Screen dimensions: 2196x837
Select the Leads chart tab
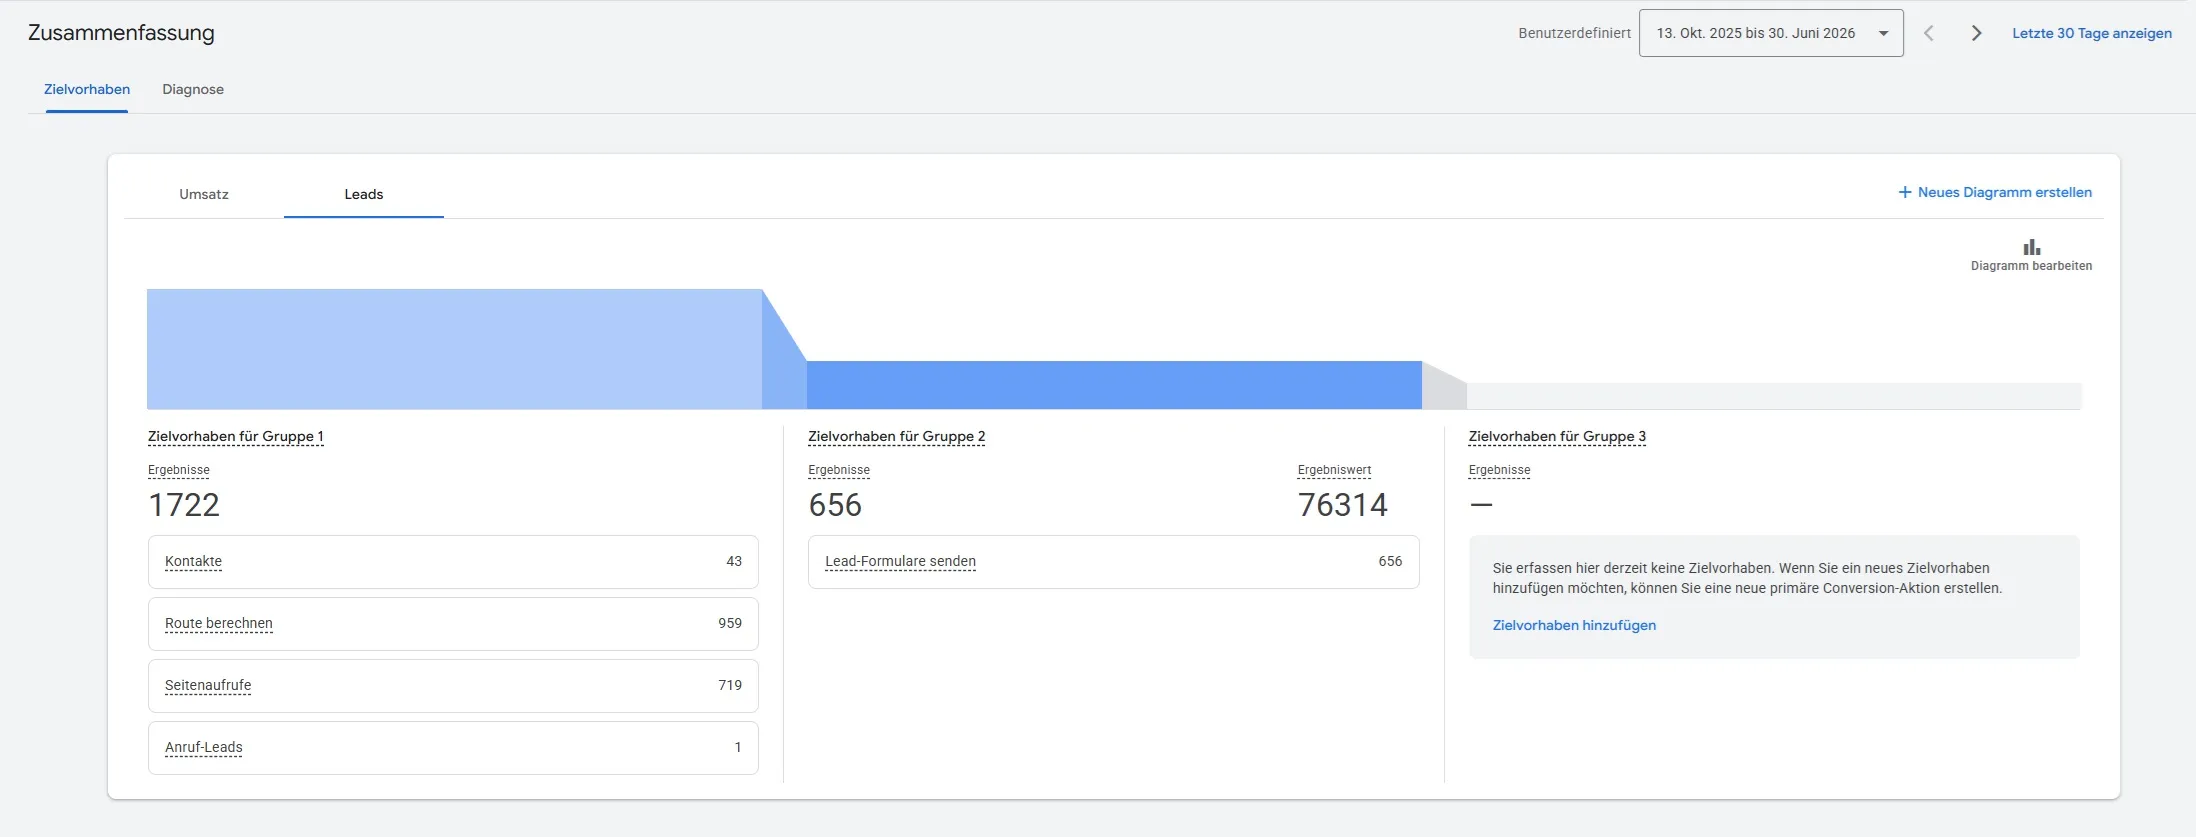pyautogui.click(x=364, y=194)
